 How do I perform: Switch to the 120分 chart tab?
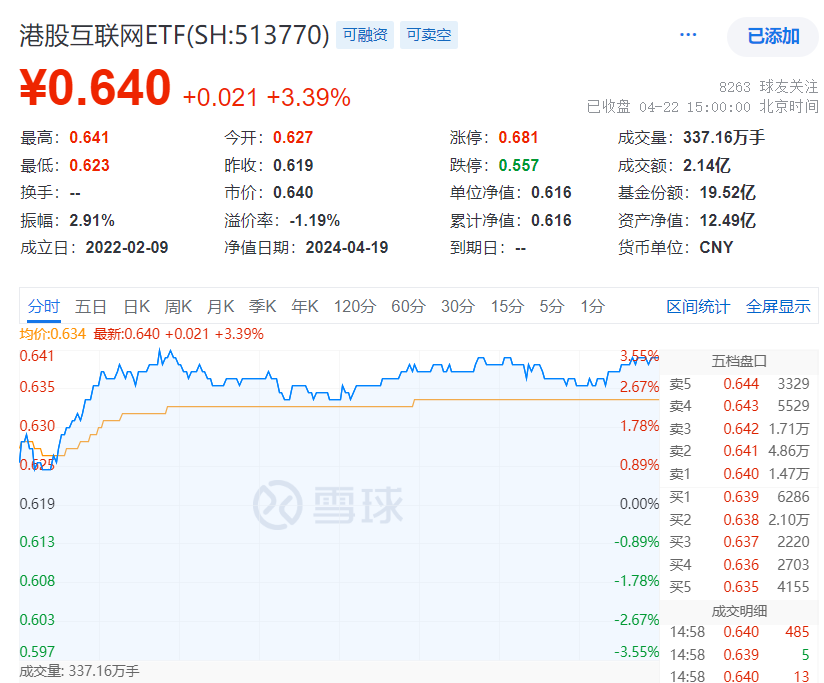pos(355,306)
